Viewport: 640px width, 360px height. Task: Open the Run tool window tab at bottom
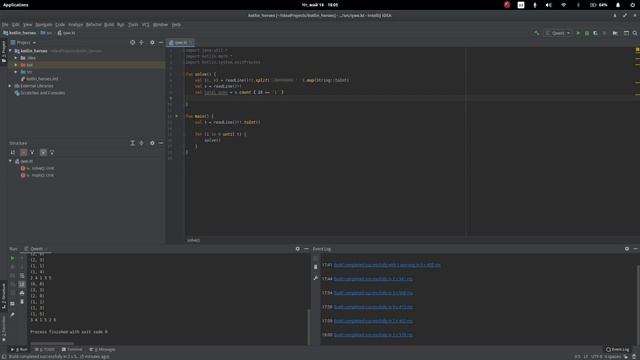20,349
